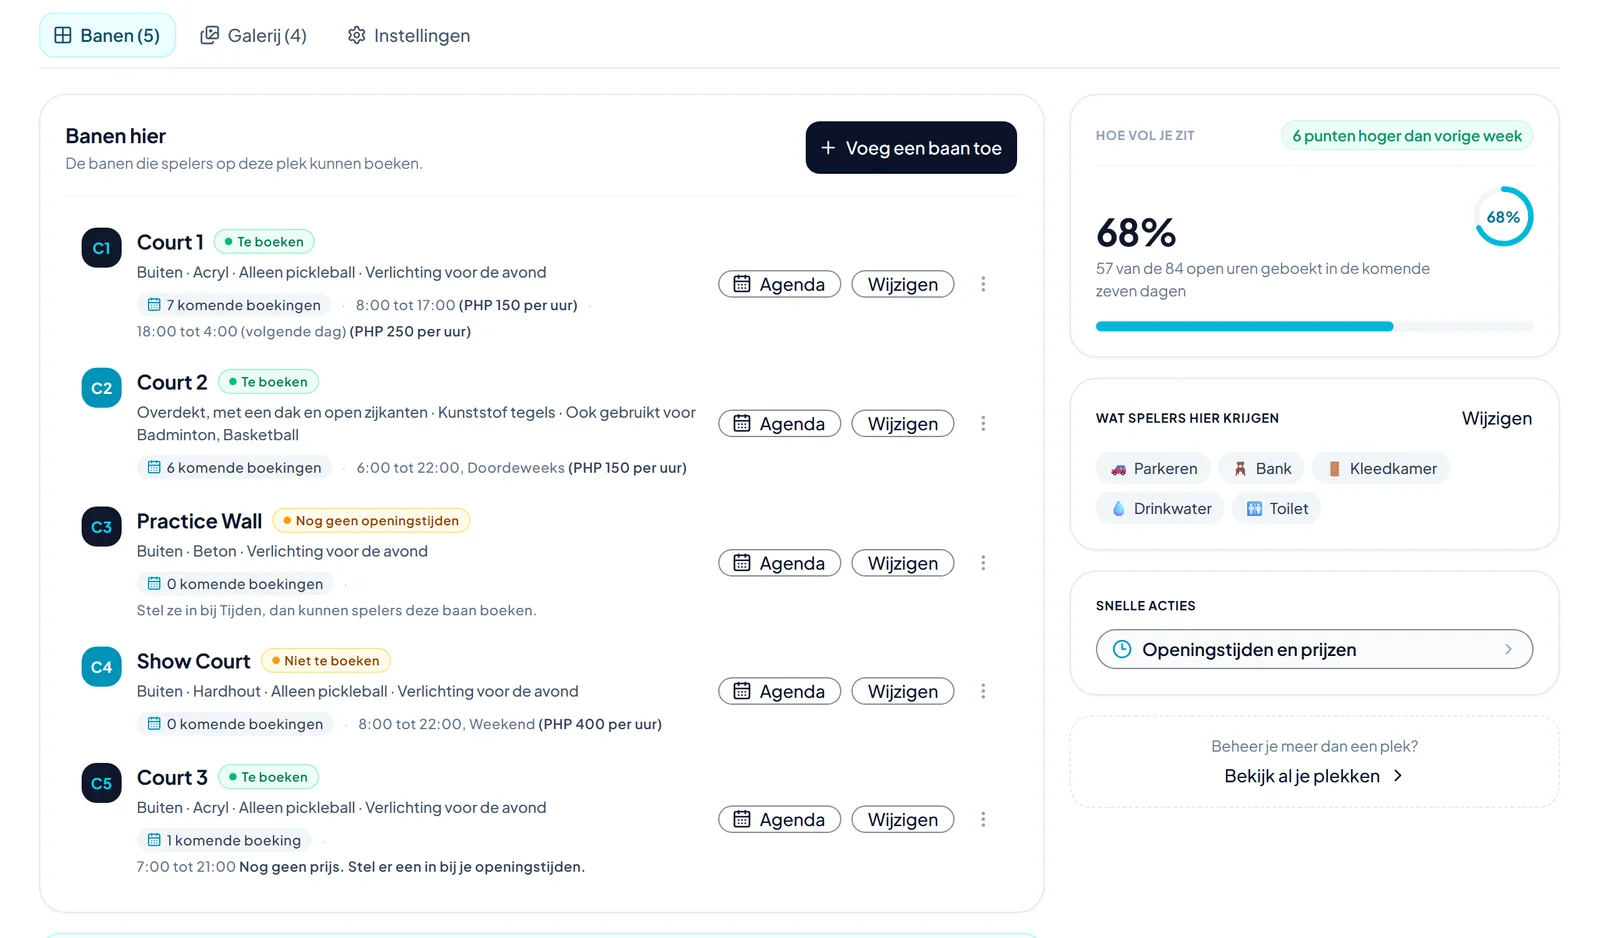
Task: Open the 7 komende boekingen chip
Action: [x=234, y=305]
